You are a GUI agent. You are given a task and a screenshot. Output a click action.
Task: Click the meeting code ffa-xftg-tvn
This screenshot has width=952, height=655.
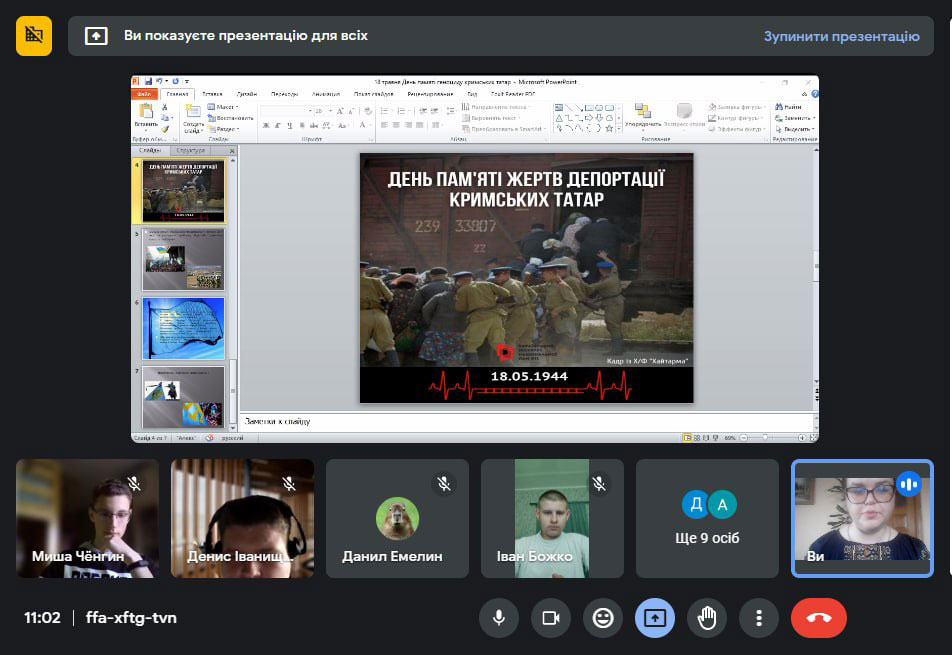pos(131,618)
